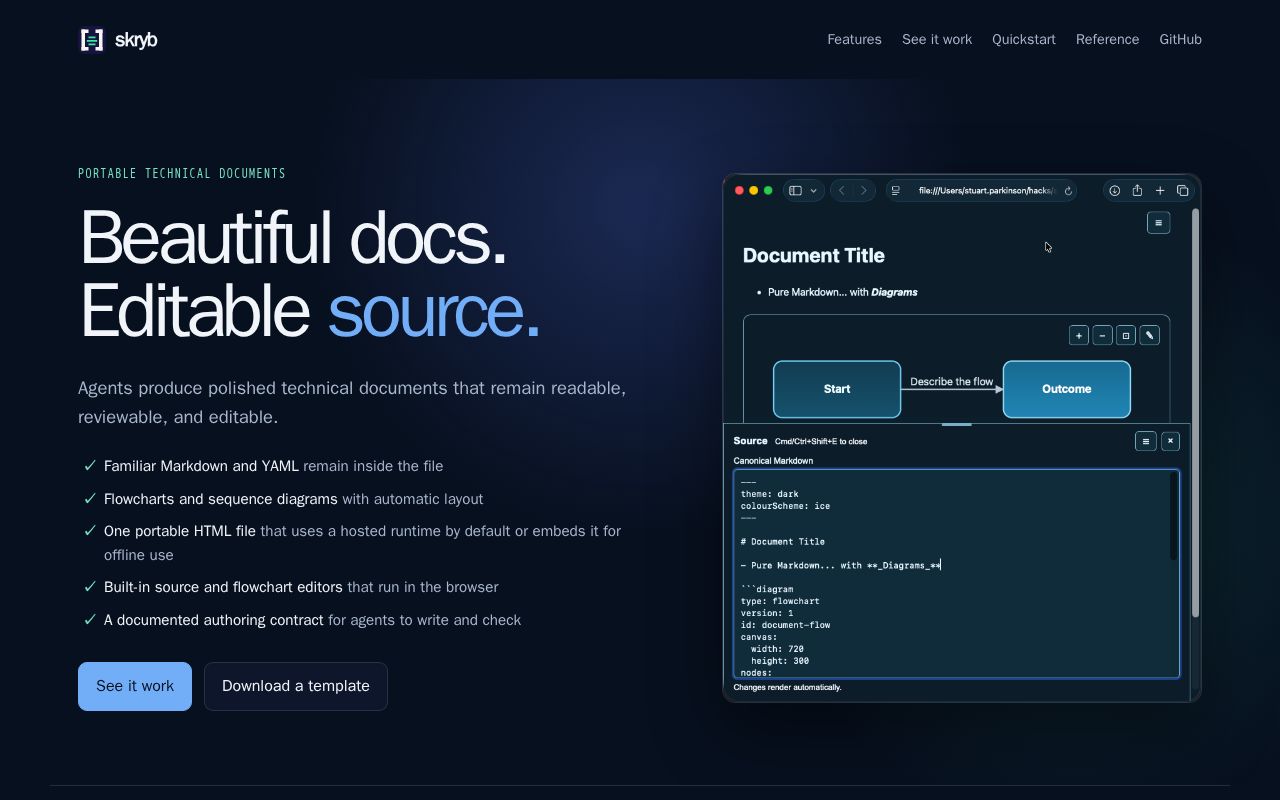1280x800 pixels.
Task: Click the diagram edit pencil icon
Action: coord(1150,336)
